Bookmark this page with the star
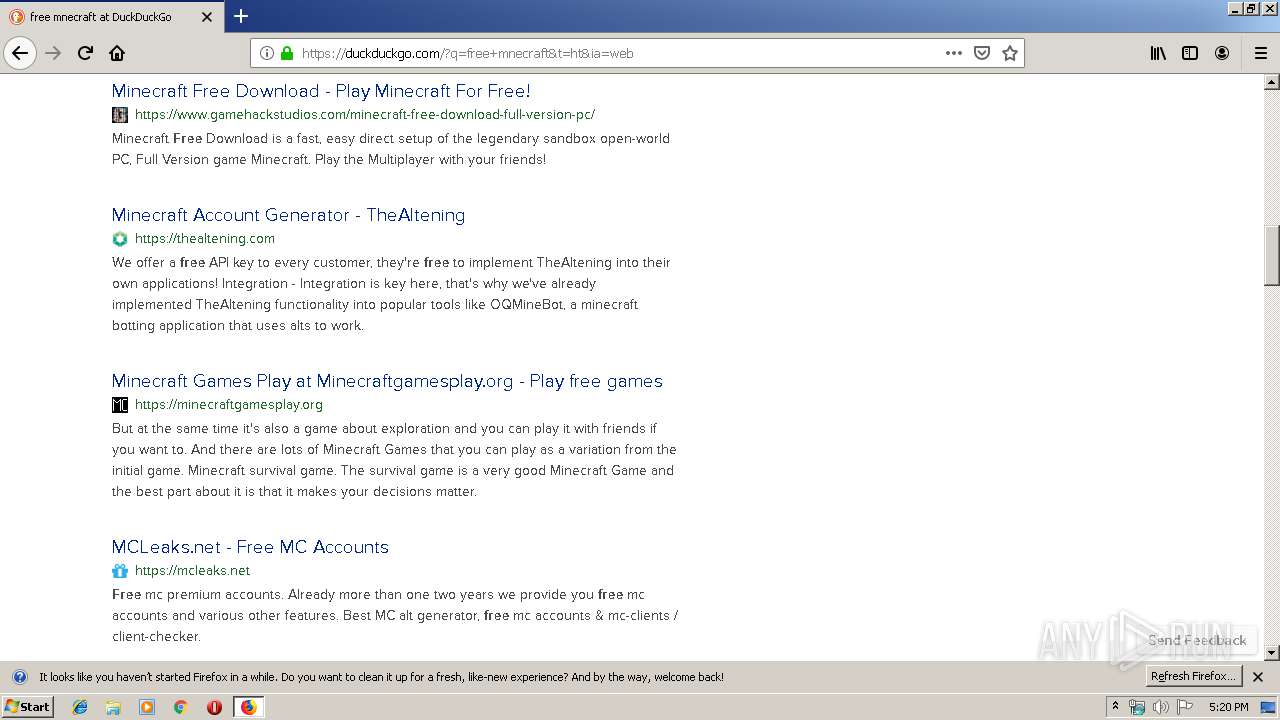This screenshot has width=1280, height=720. click(1010, 53)
